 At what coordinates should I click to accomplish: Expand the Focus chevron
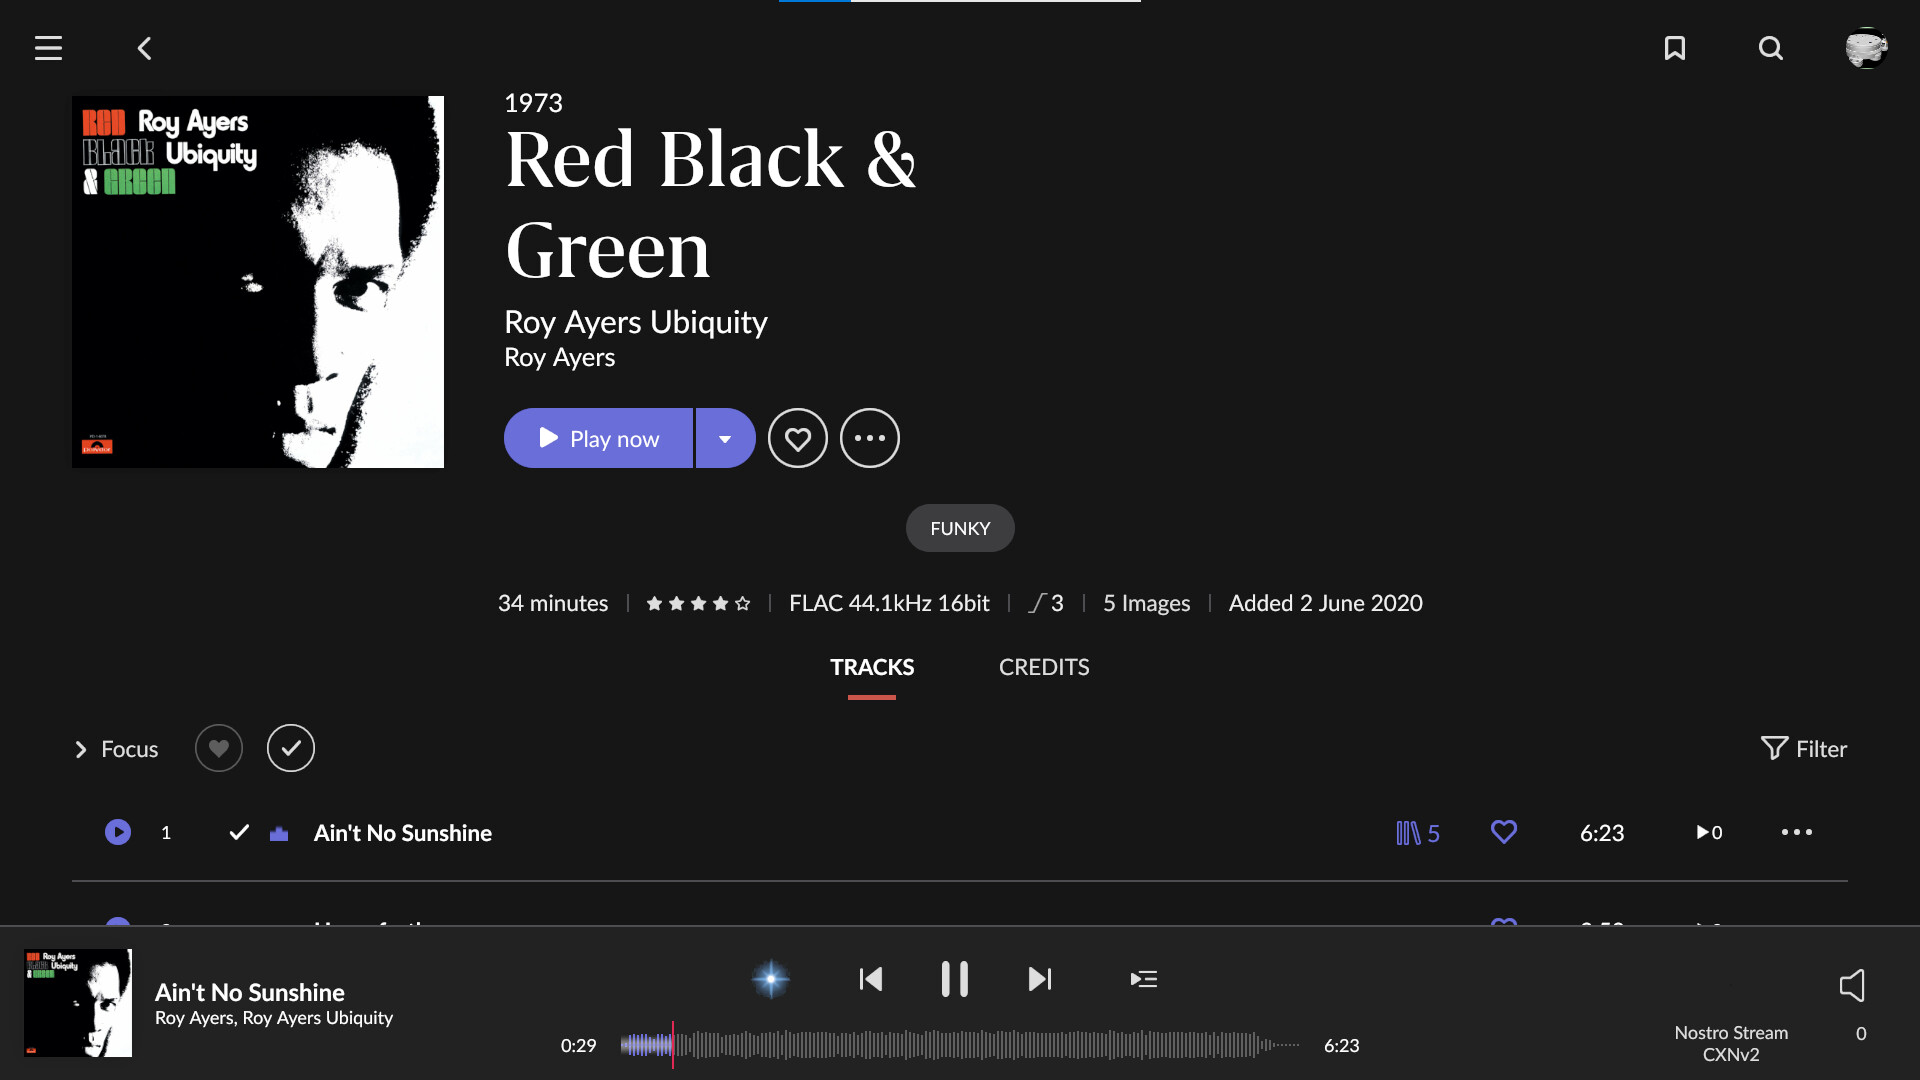tap(81, 749)
